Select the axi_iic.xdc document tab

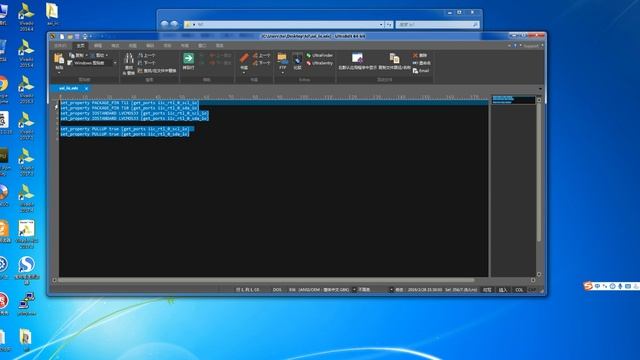point(69,88)
